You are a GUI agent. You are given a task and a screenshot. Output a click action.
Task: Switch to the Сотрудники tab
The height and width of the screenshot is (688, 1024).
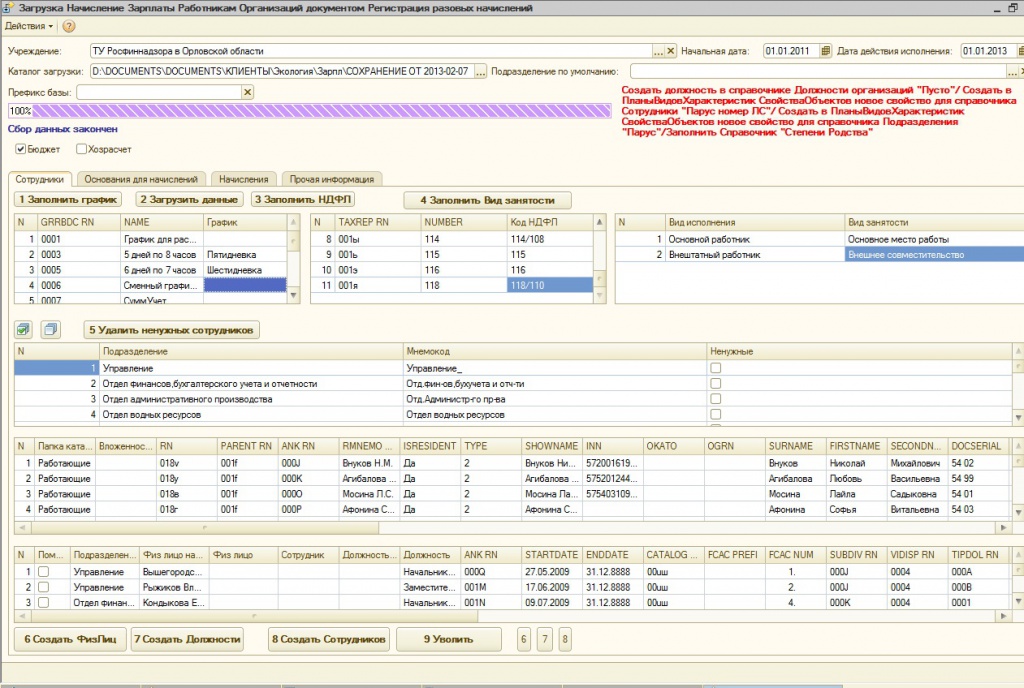pos(40,179)
